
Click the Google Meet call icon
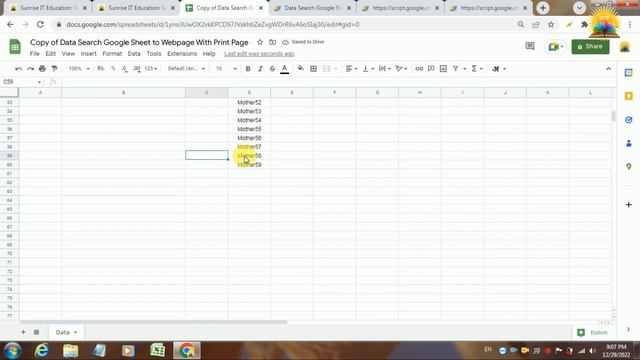[x=556, y=47]
